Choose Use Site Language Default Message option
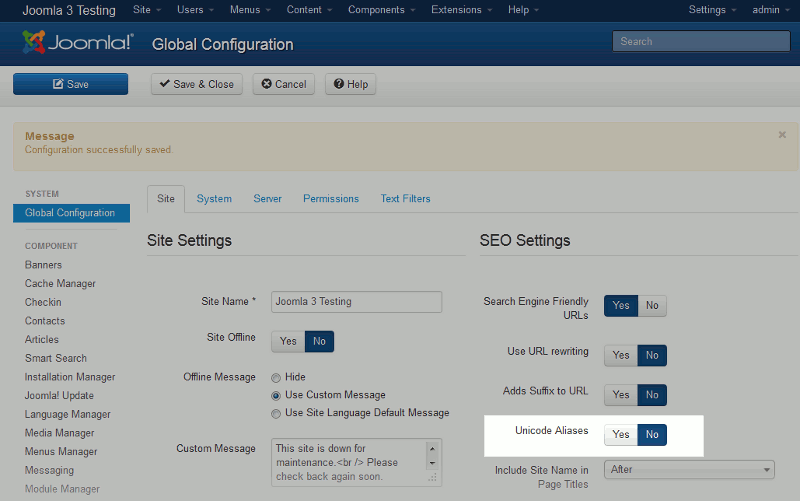This screenshot has height=501, width=800. (276, 413)
